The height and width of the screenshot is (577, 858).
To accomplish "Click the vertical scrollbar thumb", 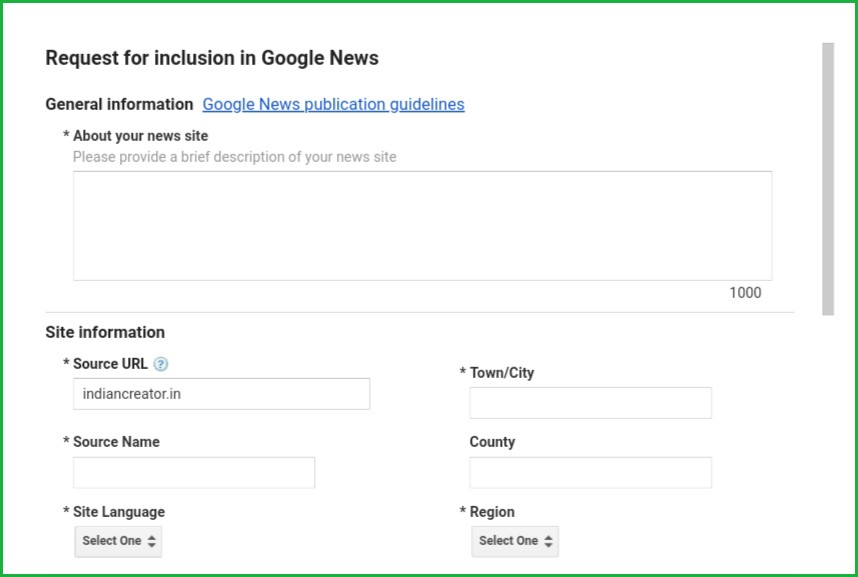I will point(828,179).
